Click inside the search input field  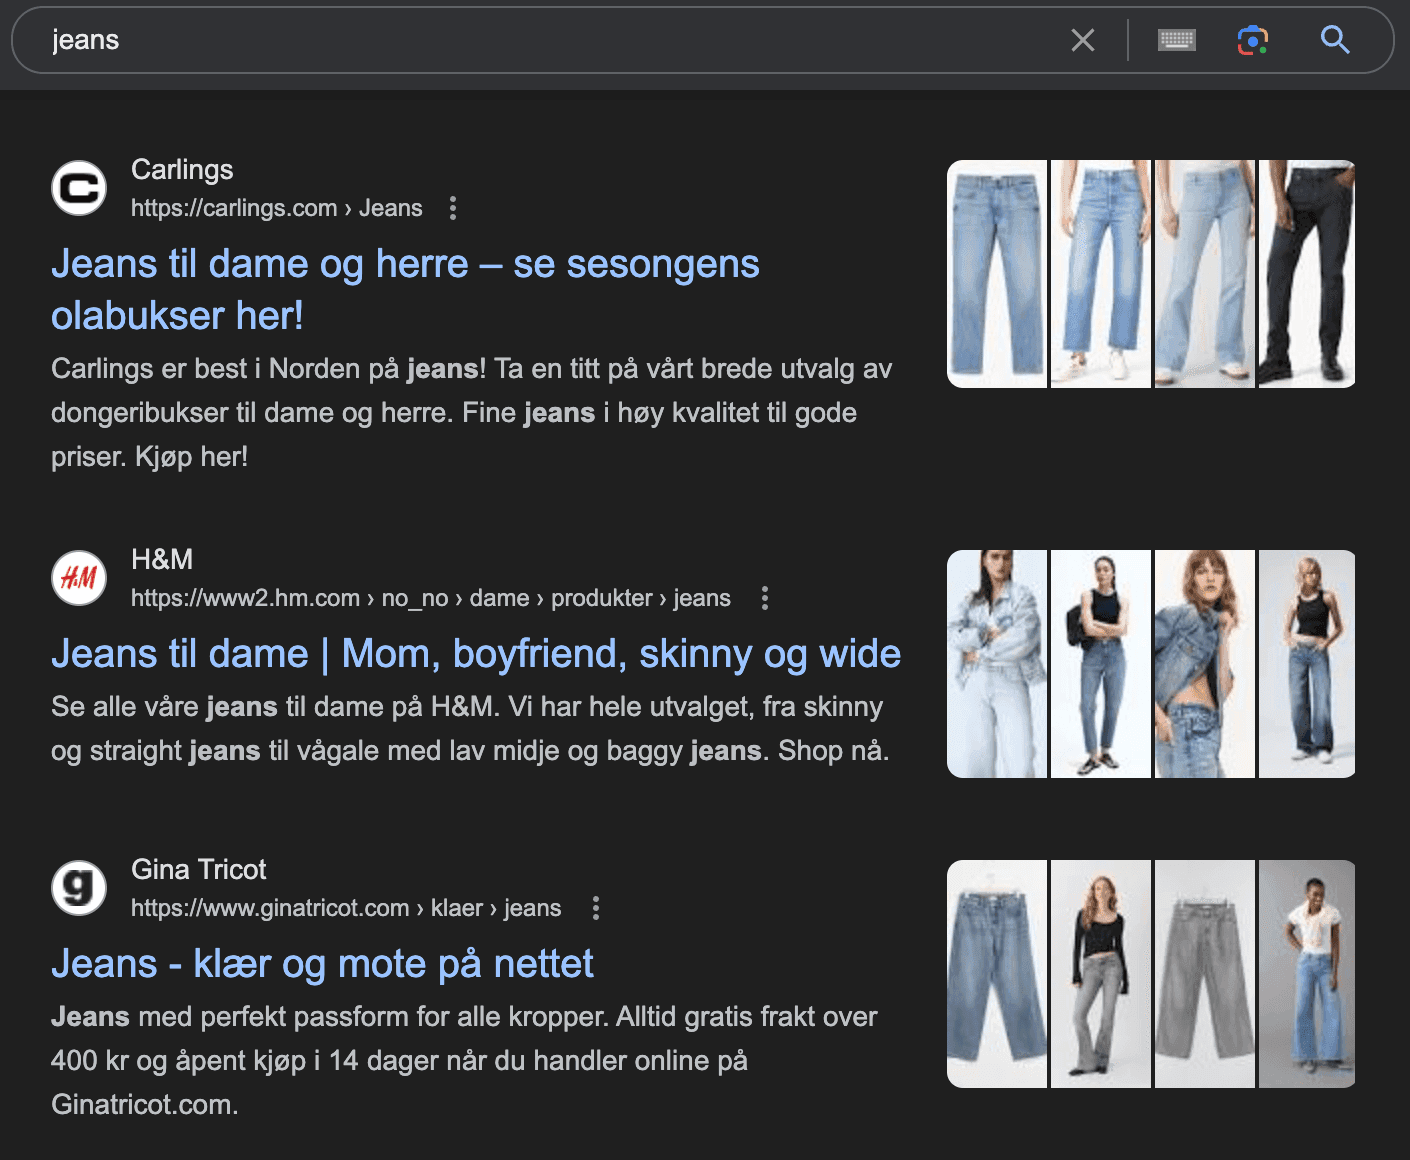pos(400,40)
